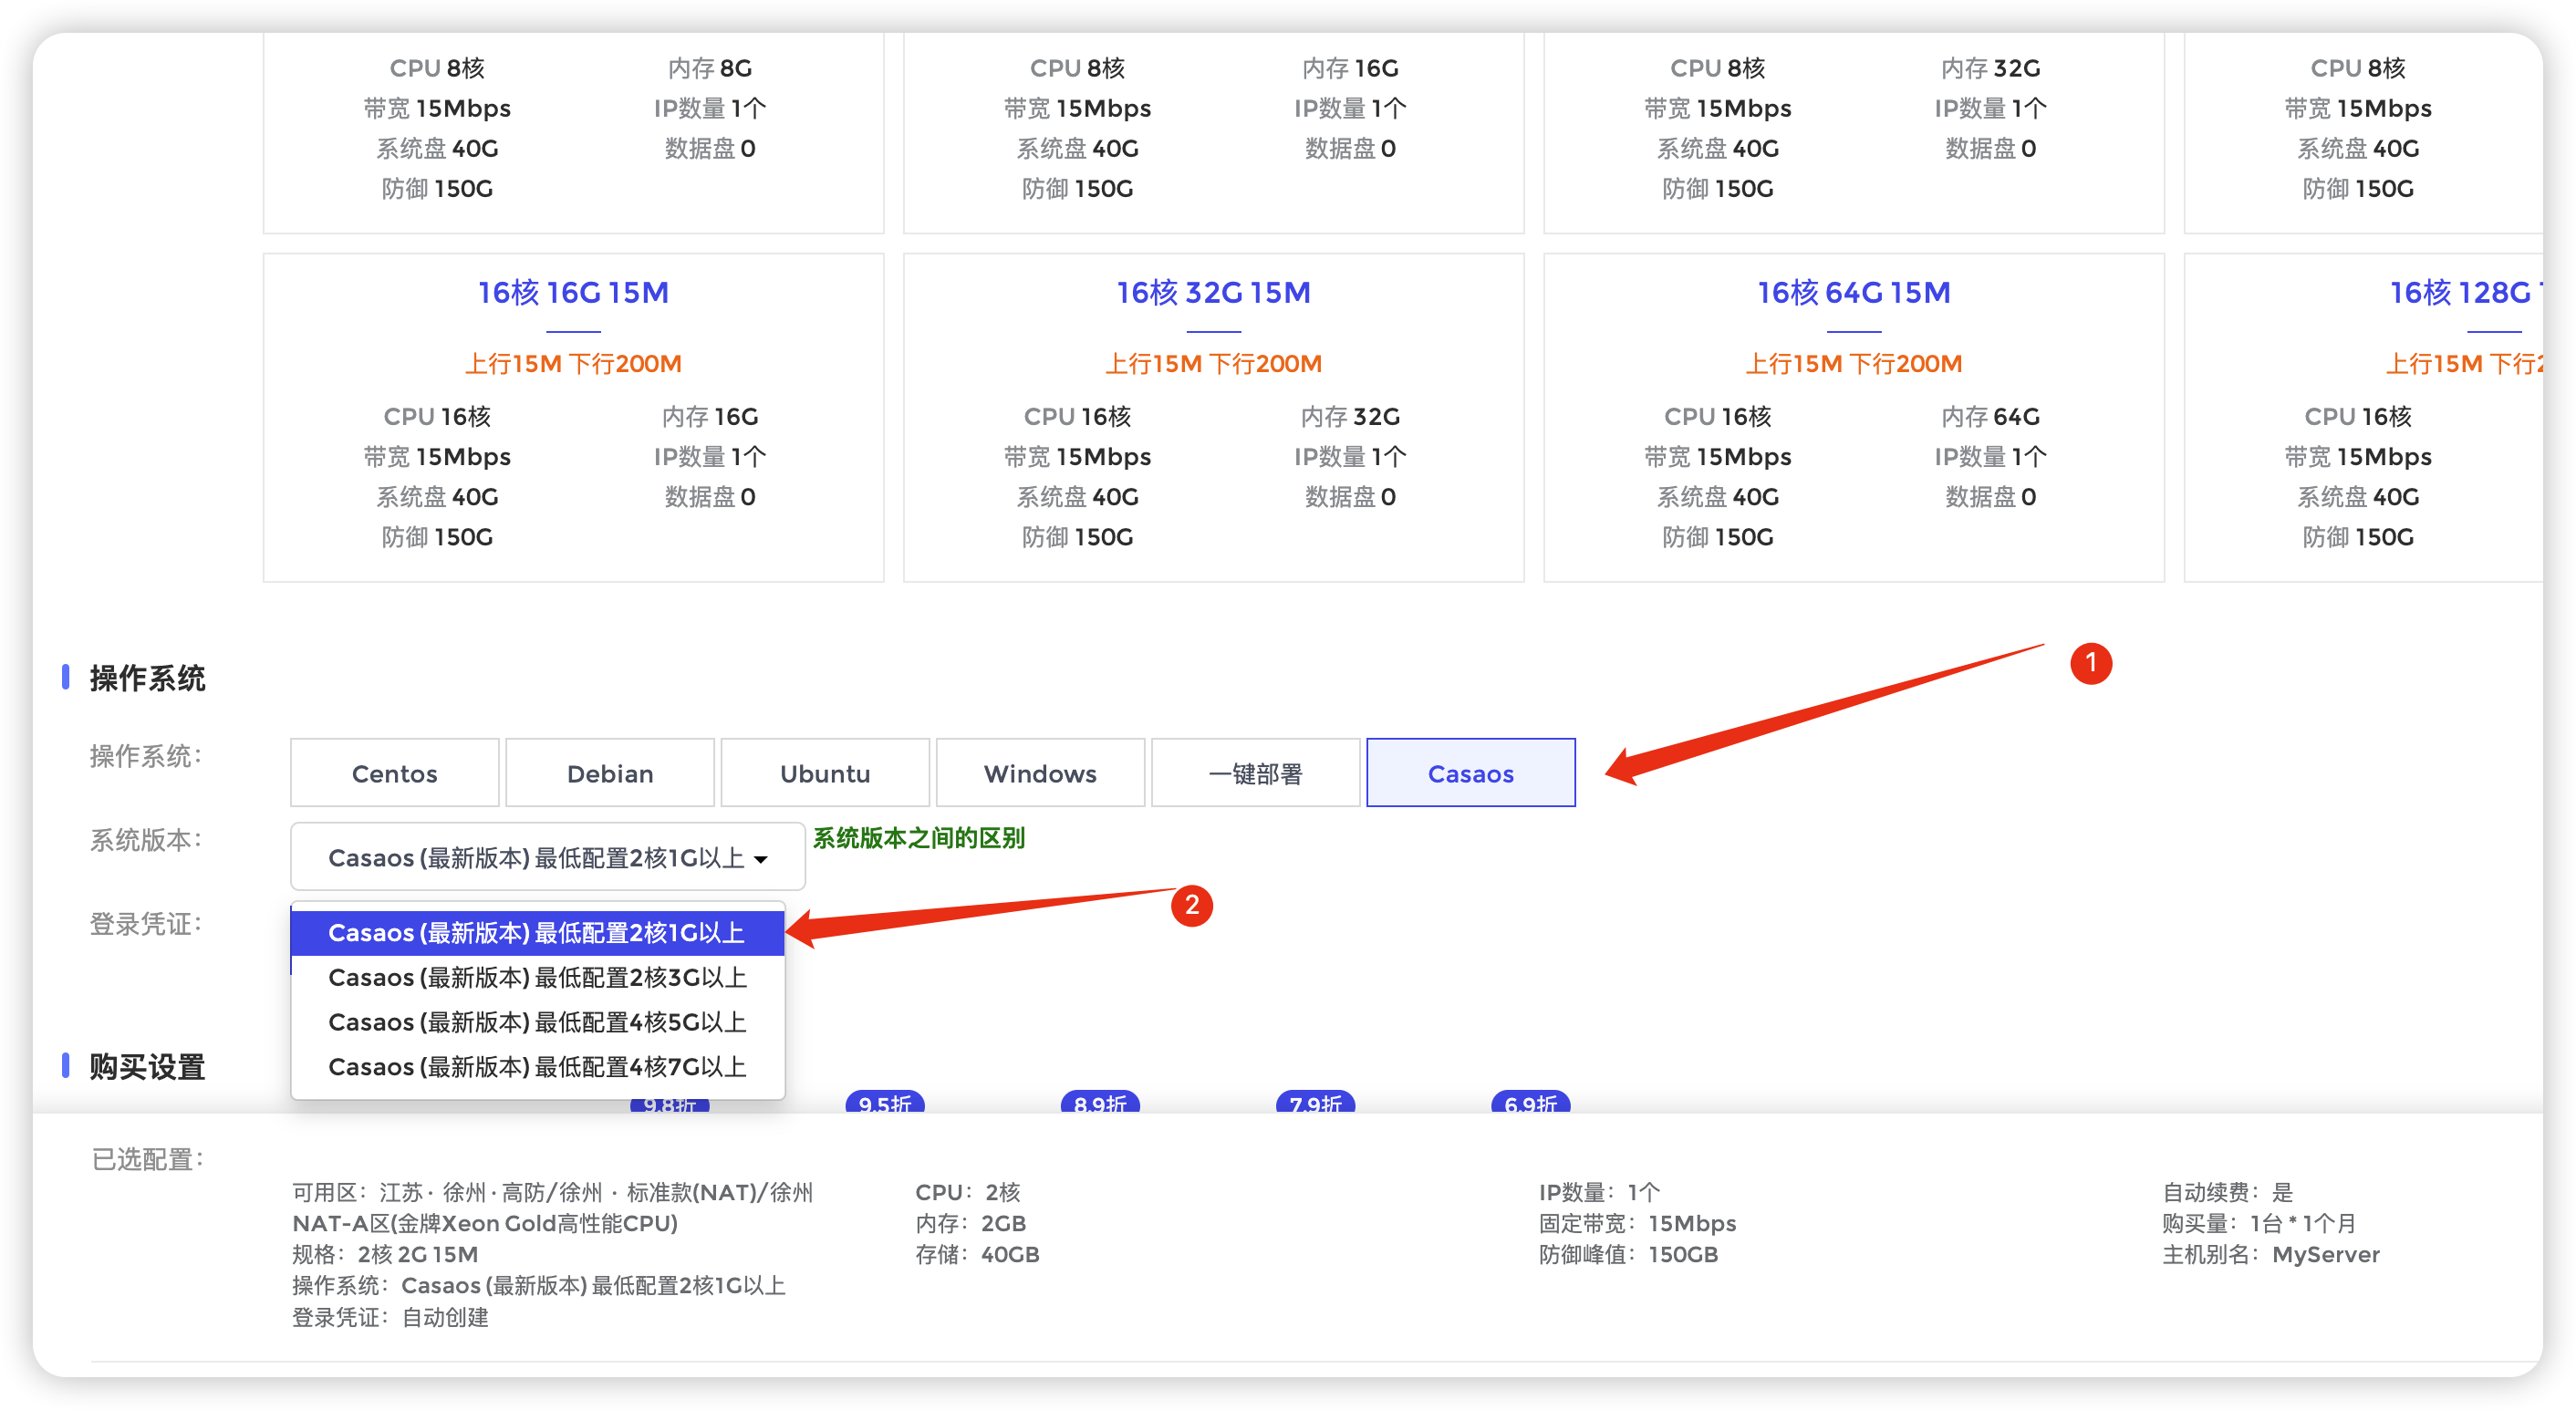Viewport: 2576px width, 1410px height.
Task: Select the Casaos operating system option
Action: 1470,773
